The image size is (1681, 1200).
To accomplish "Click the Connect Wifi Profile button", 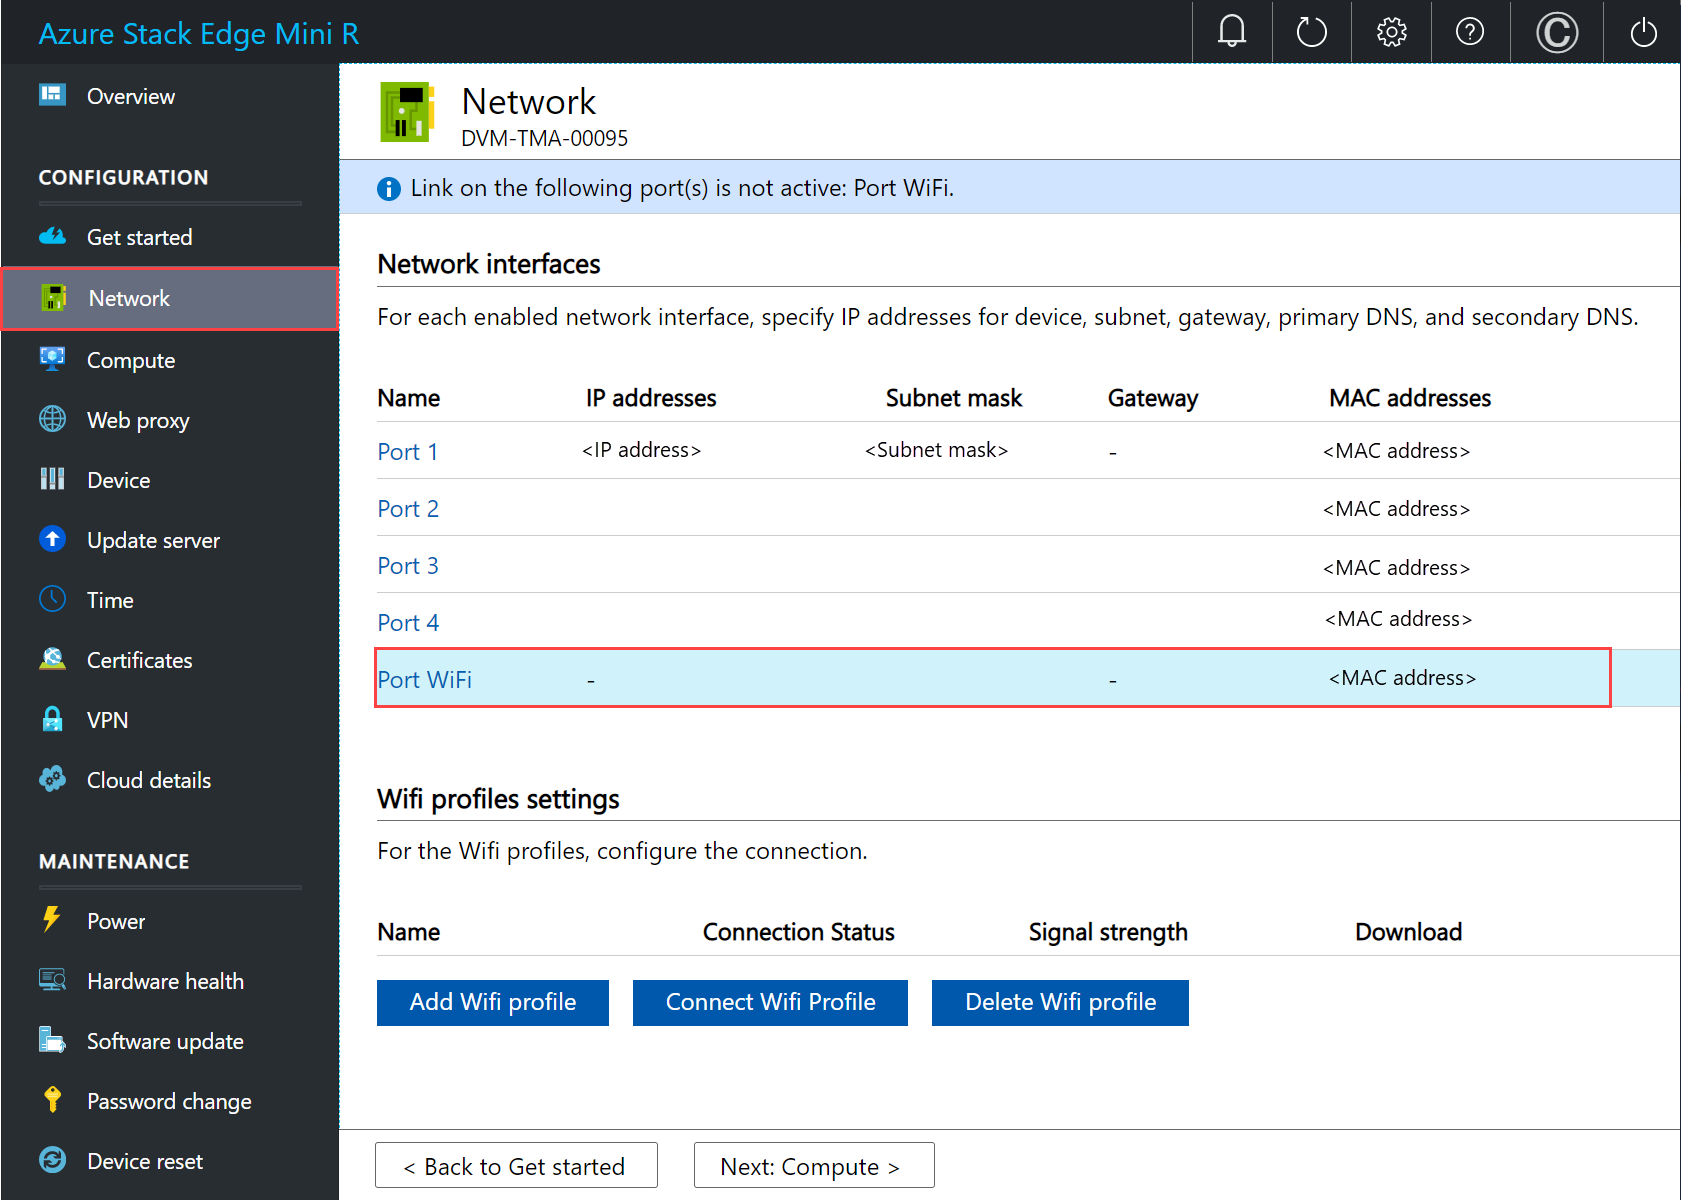I will point(770,1002).
